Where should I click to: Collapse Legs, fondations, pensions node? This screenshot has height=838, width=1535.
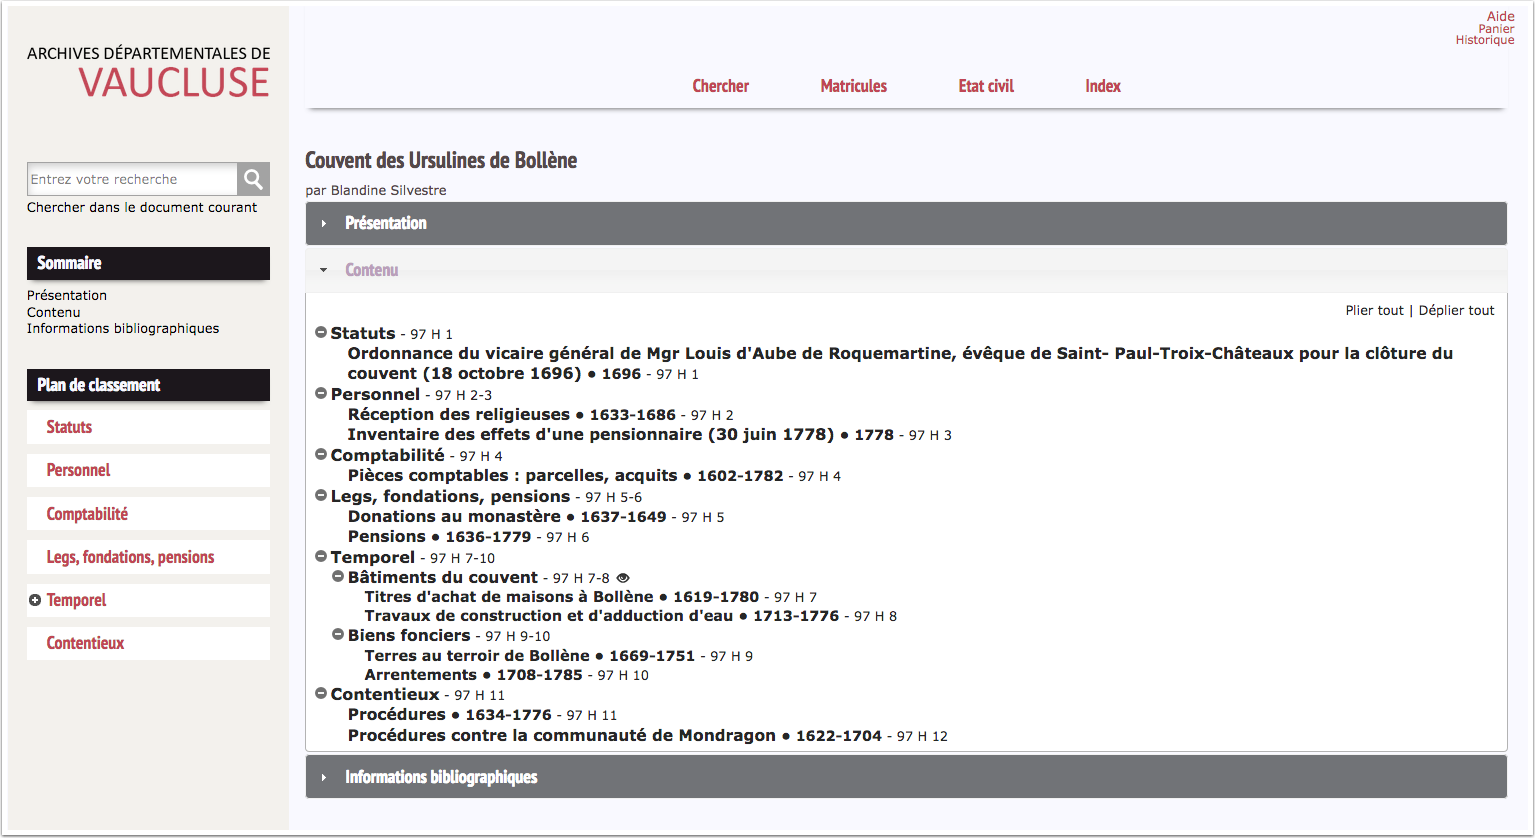click(x=321, y=496)
